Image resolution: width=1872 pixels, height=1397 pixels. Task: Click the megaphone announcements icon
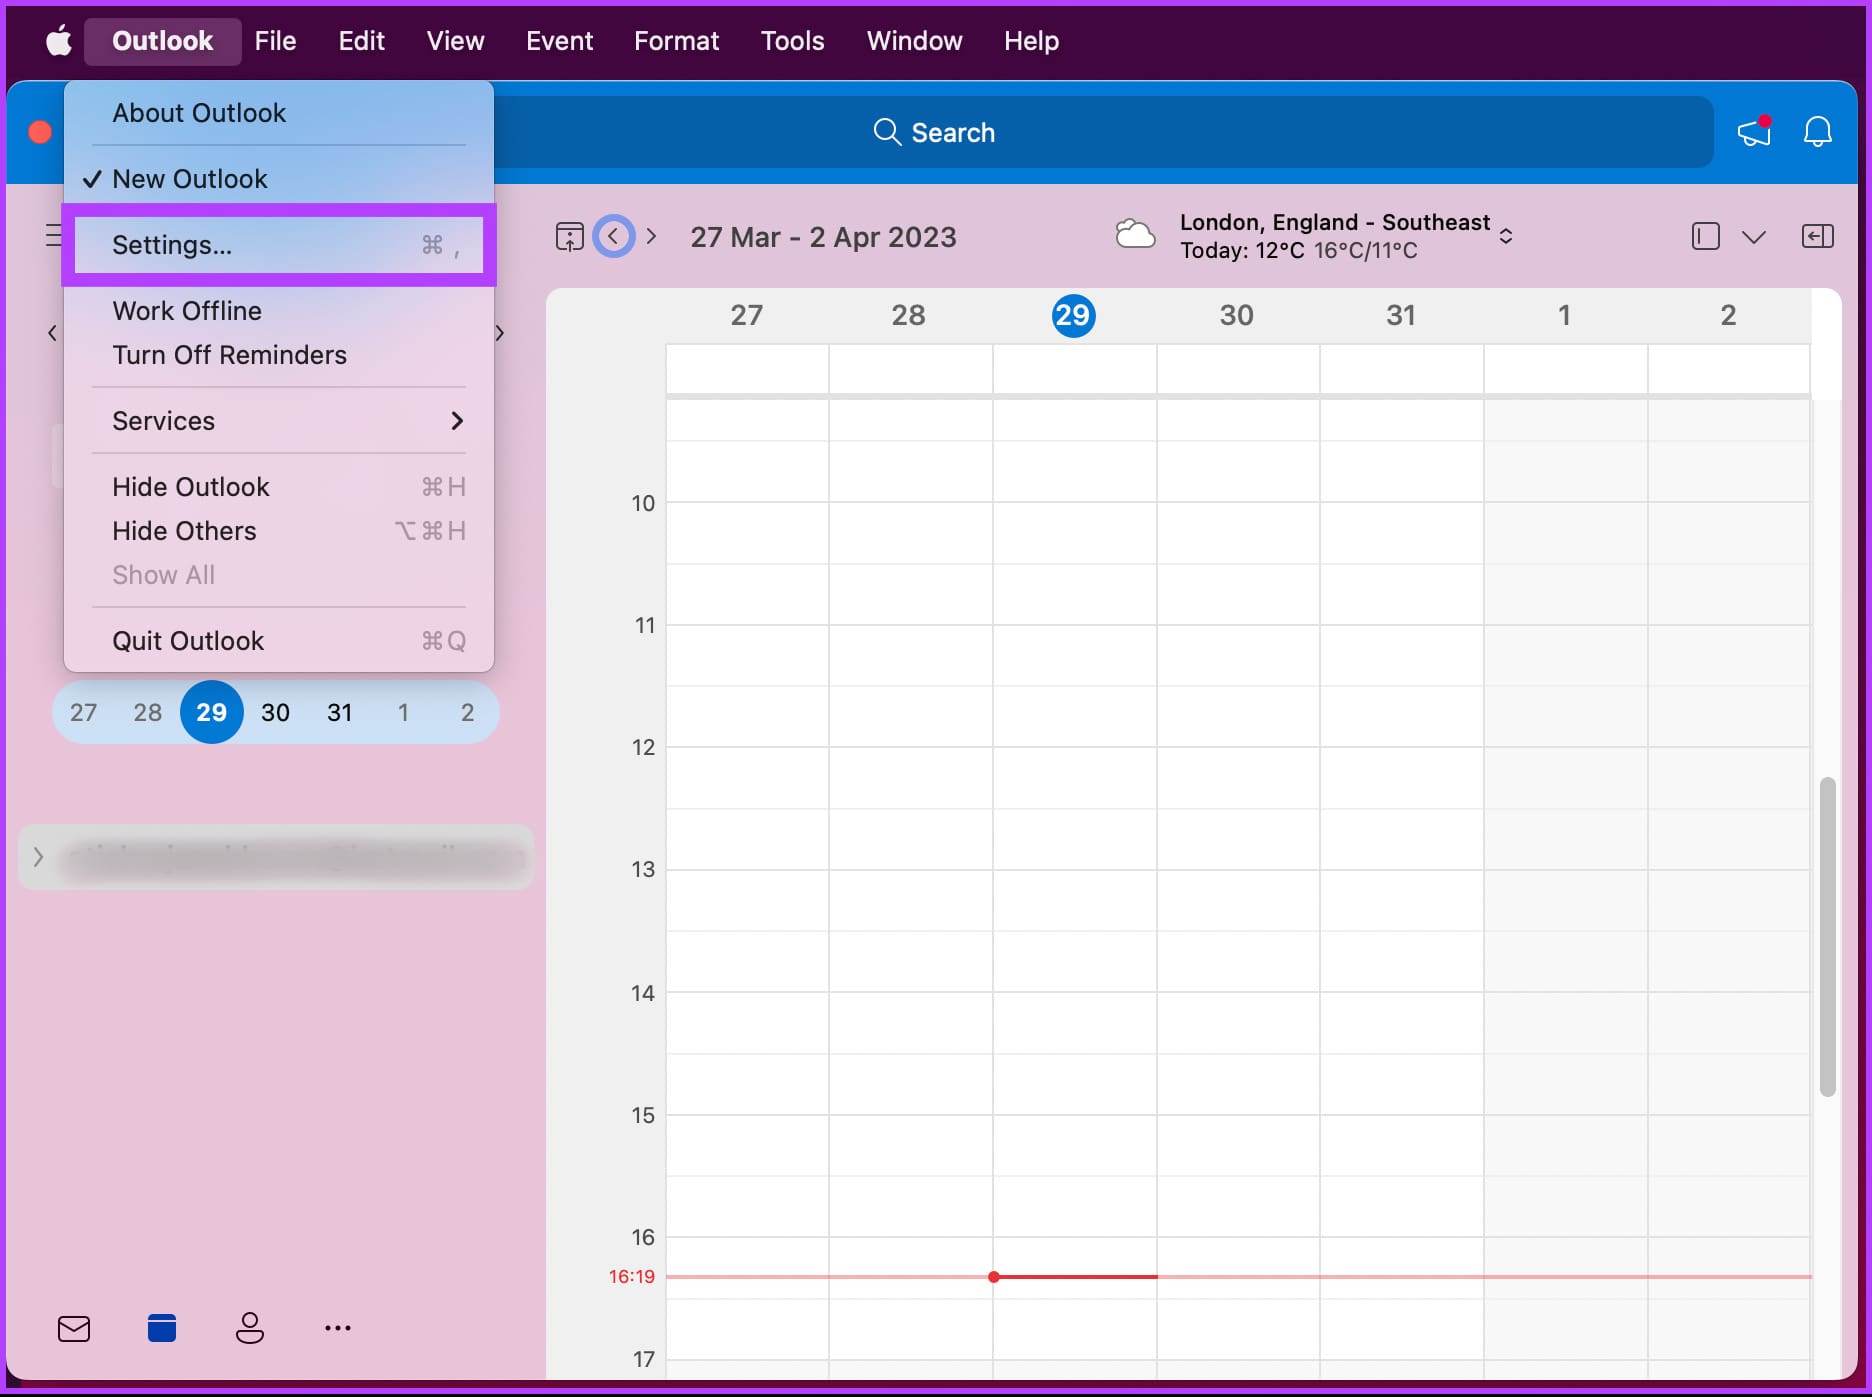1754,132
